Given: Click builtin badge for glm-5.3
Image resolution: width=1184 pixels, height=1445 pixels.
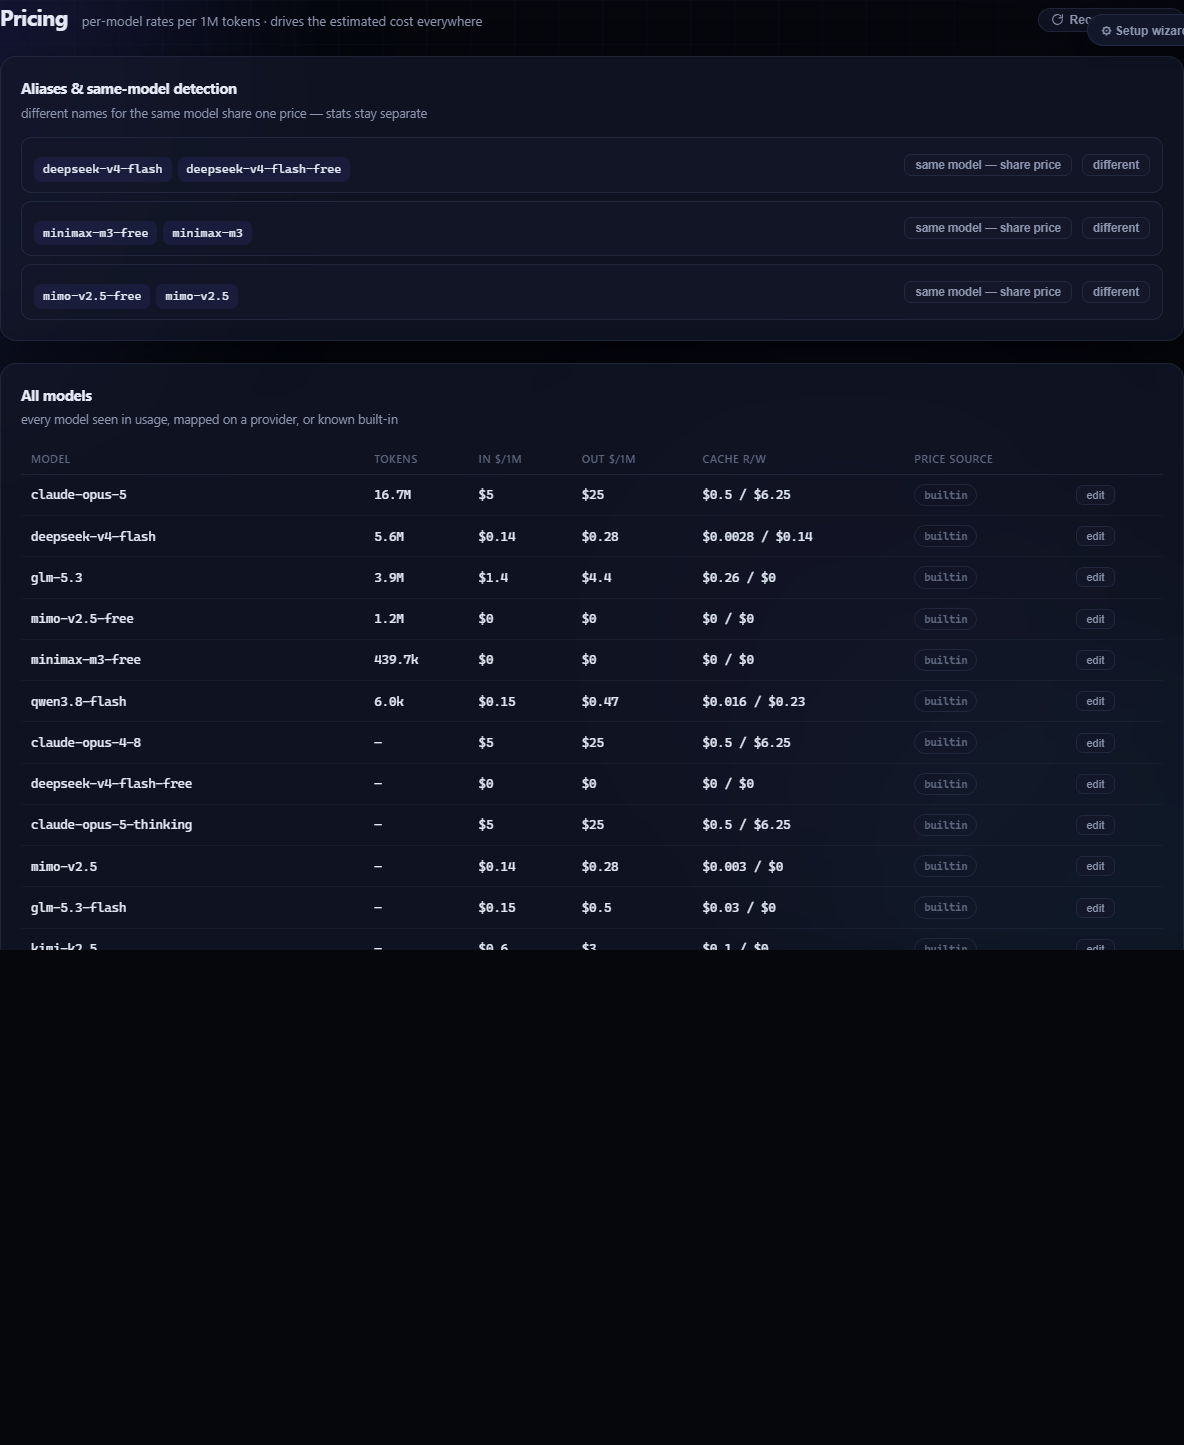Looking at the screenshot, I should point(945,577).
